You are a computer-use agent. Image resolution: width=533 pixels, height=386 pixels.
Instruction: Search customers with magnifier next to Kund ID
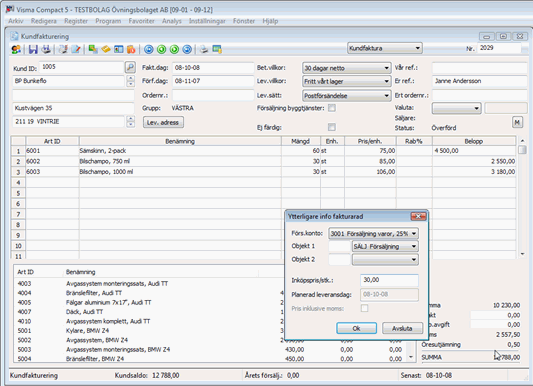coord(130,67)
